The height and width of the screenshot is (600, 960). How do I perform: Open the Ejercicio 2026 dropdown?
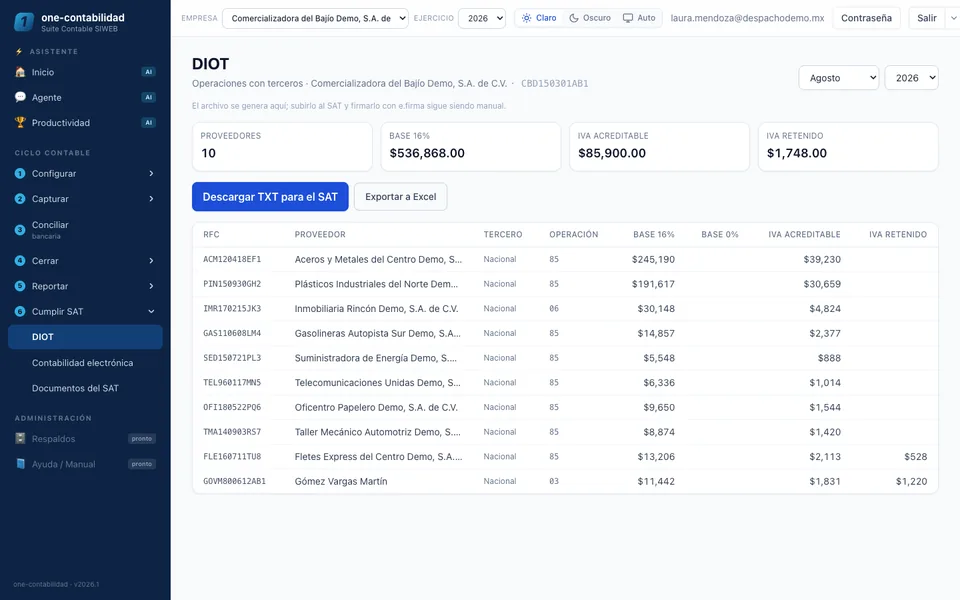(x=482, y=18)
